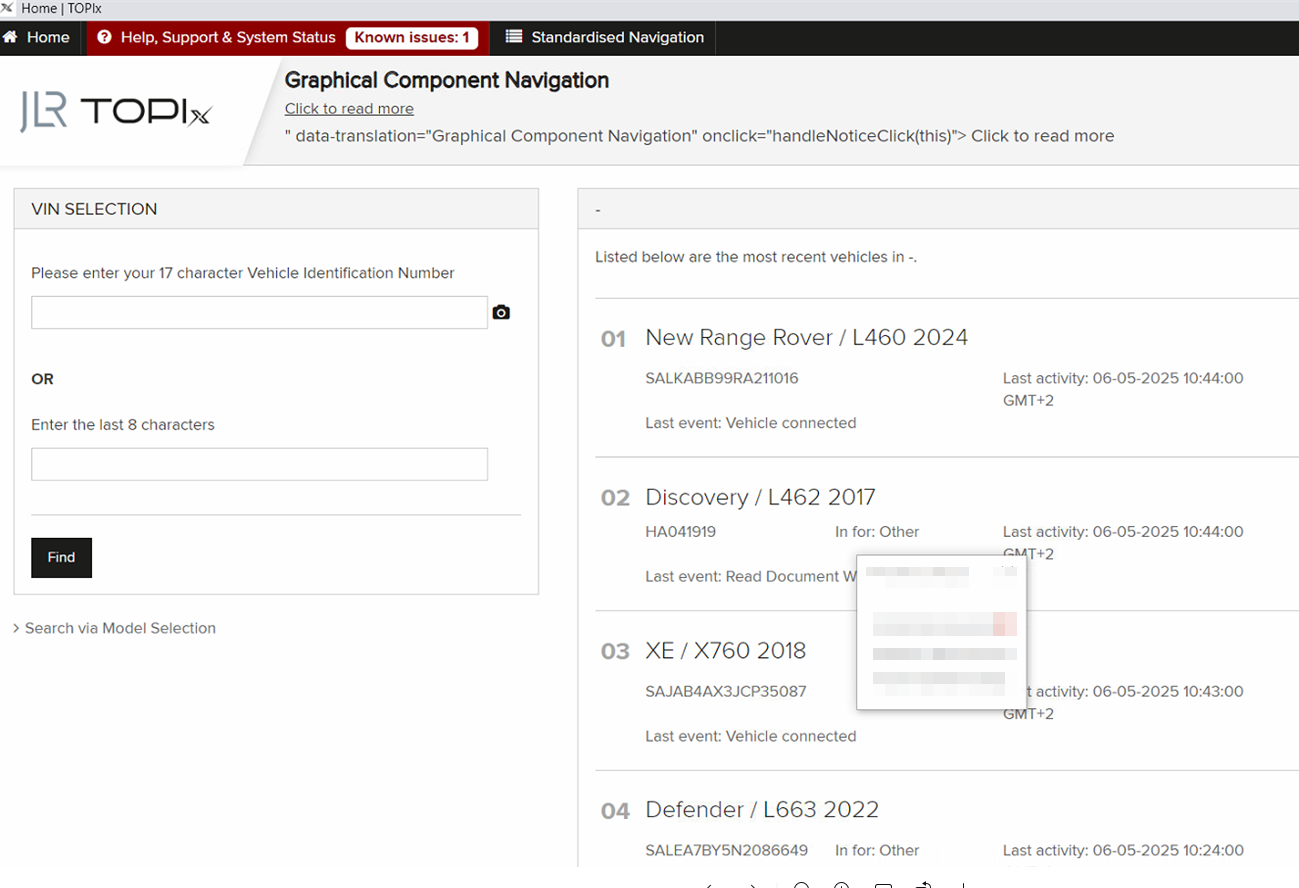Viewport: 1299px width, 888px height.
Task: Click the Graphical Component Navigation heading
Action: click(x=447, y=80)
